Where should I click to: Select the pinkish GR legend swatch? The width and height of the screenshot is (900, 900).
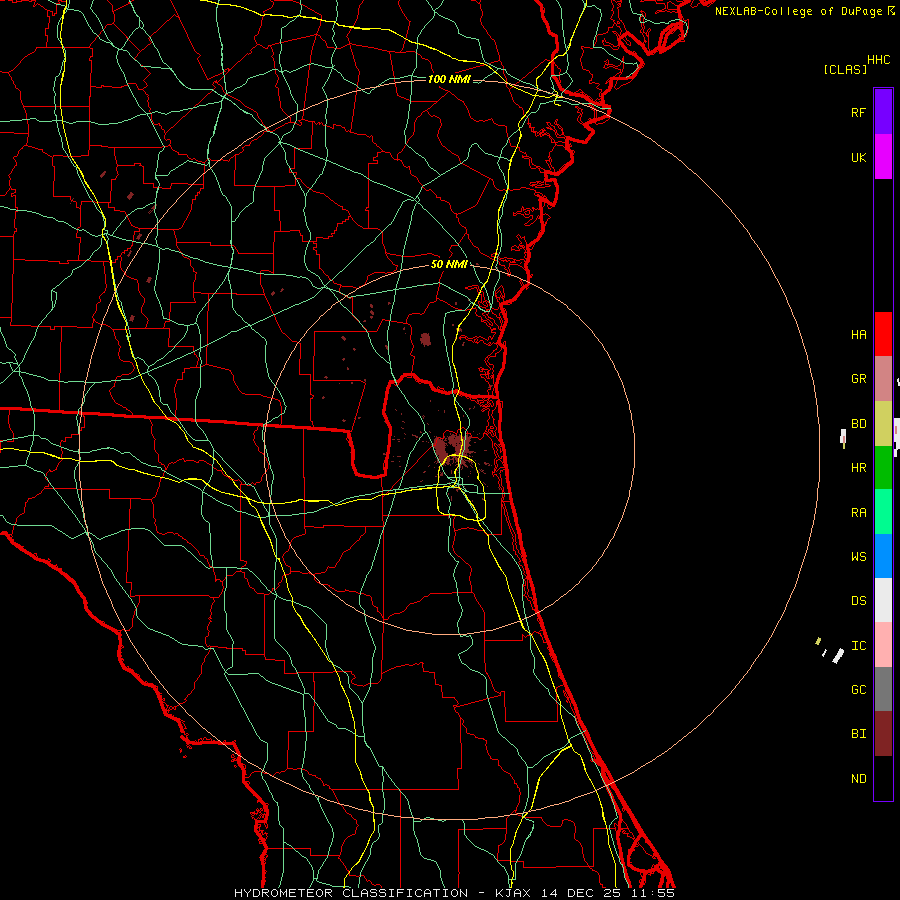coord(883,379)
